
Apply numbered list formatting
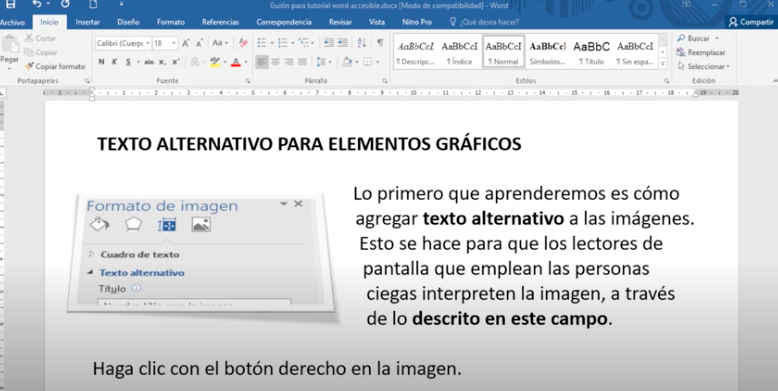tap(282, 43)
